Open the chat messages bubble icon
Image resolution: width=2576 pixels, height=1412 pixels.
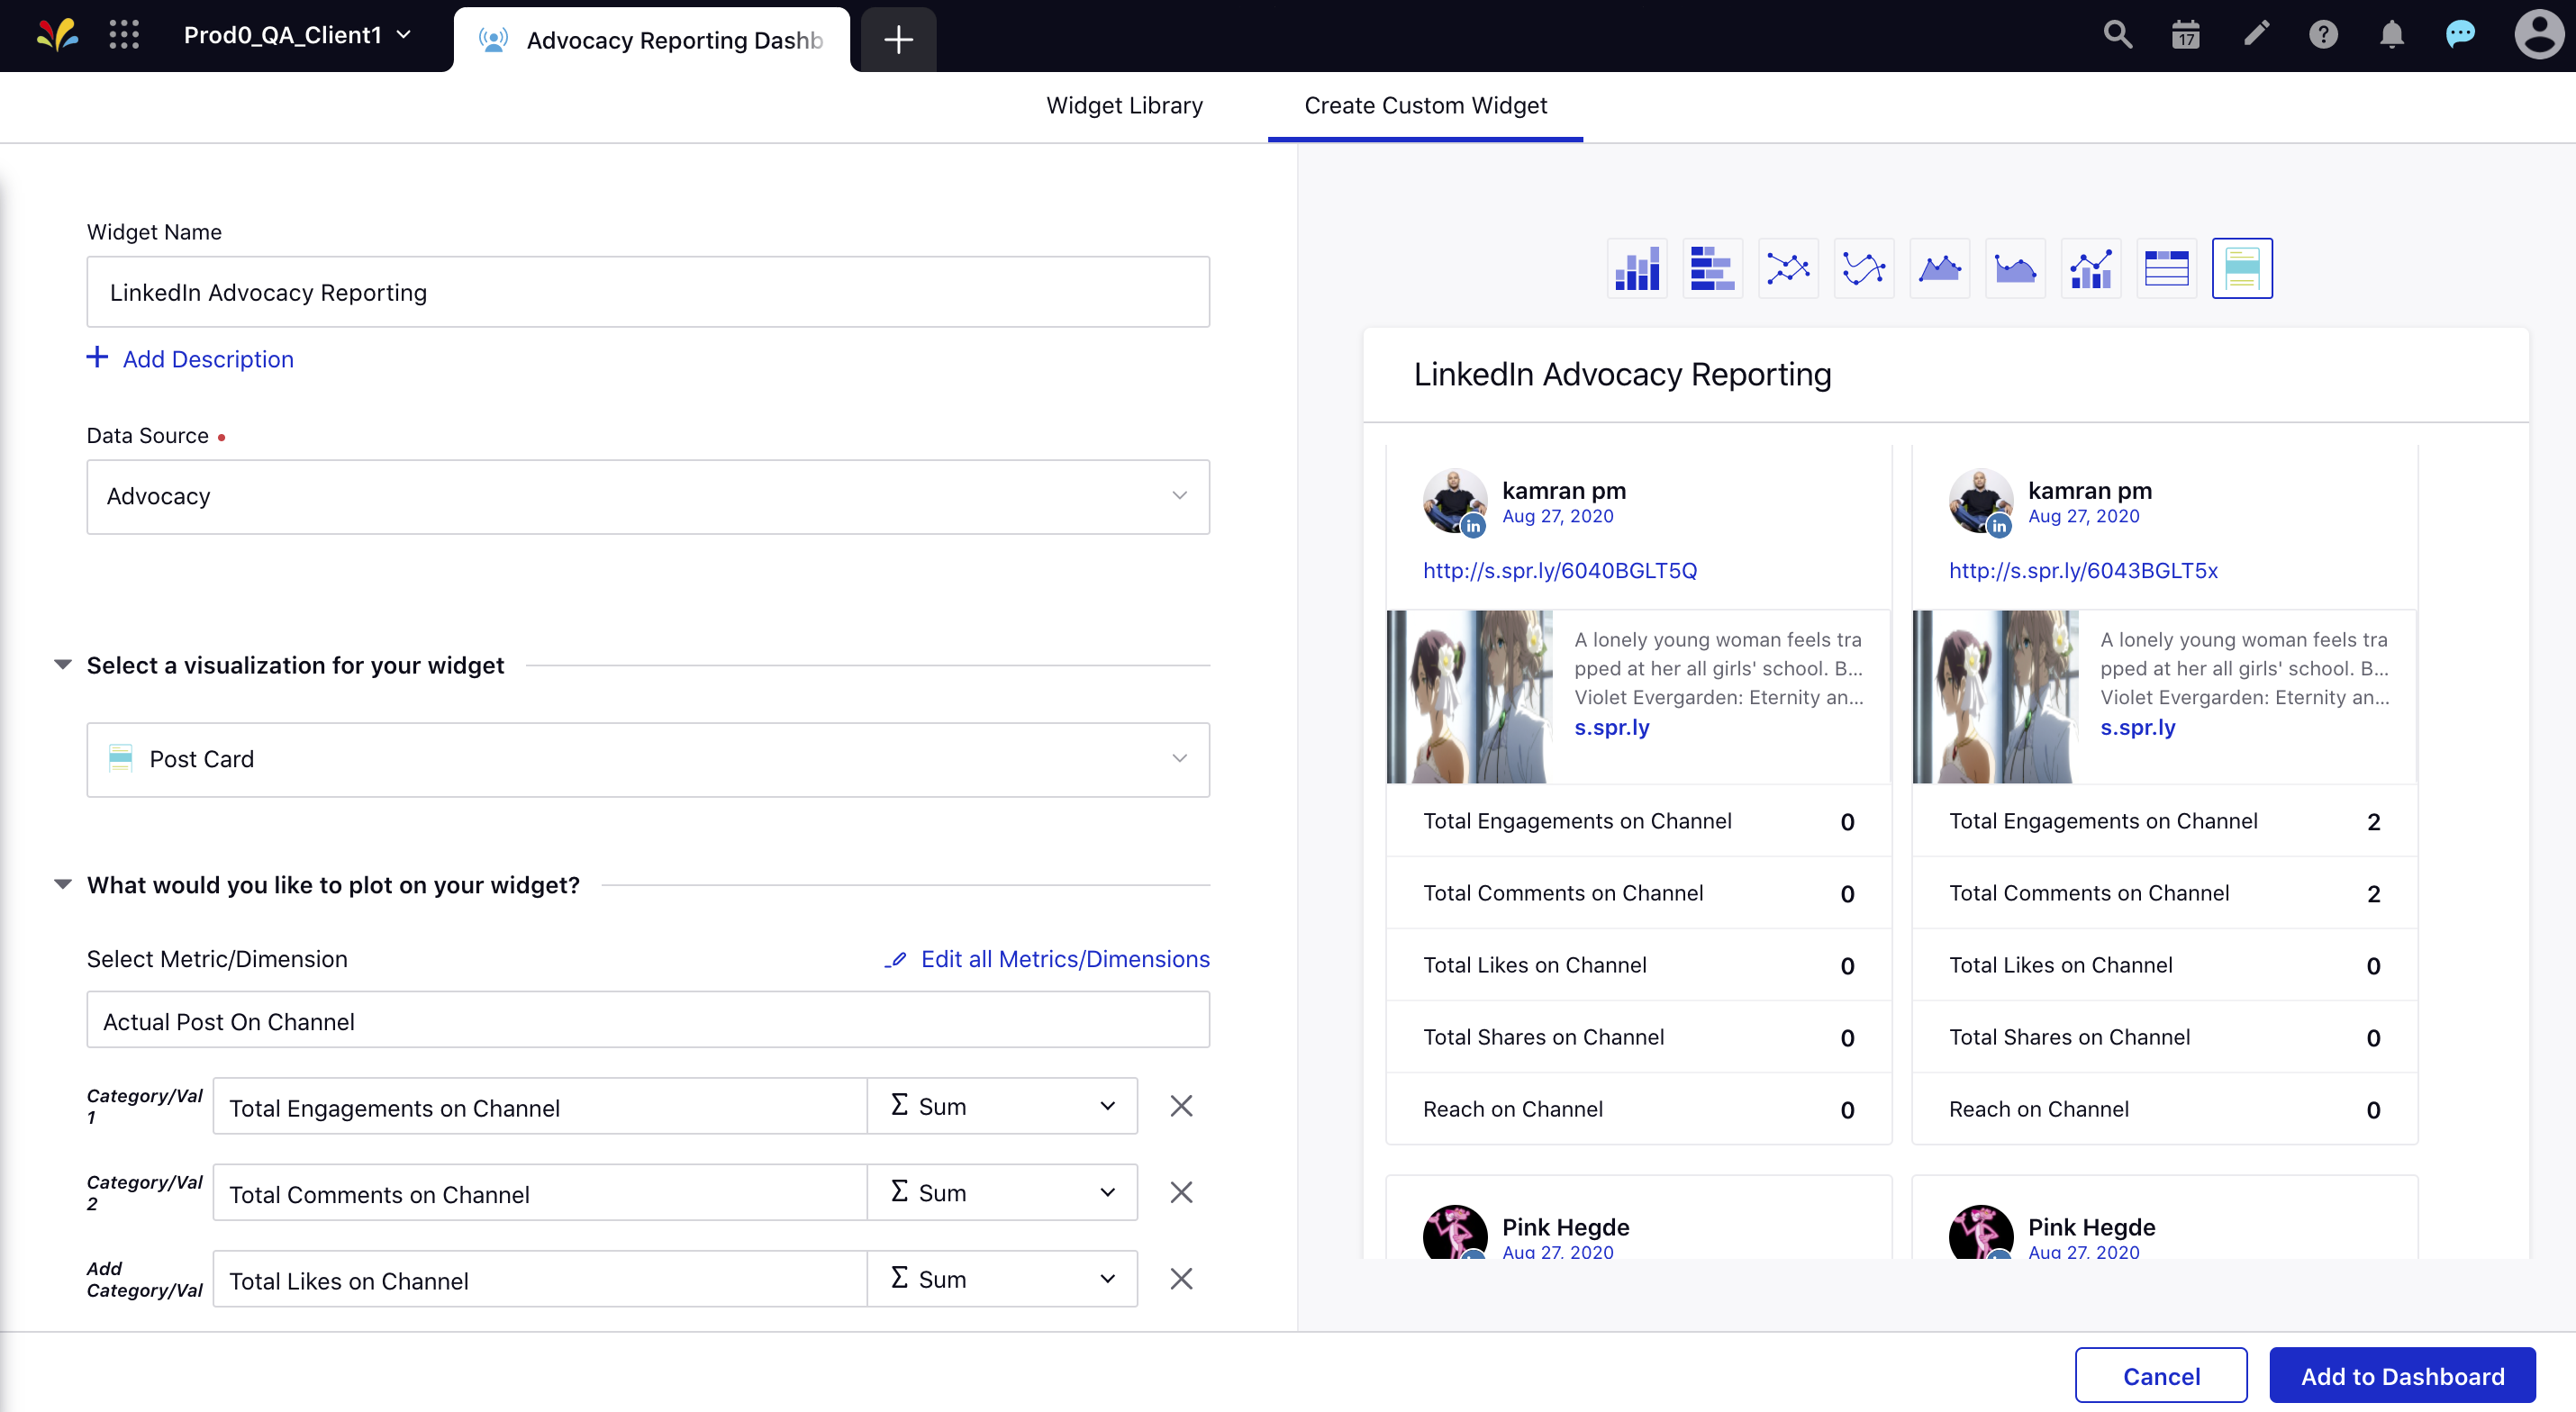point(2460,35)
